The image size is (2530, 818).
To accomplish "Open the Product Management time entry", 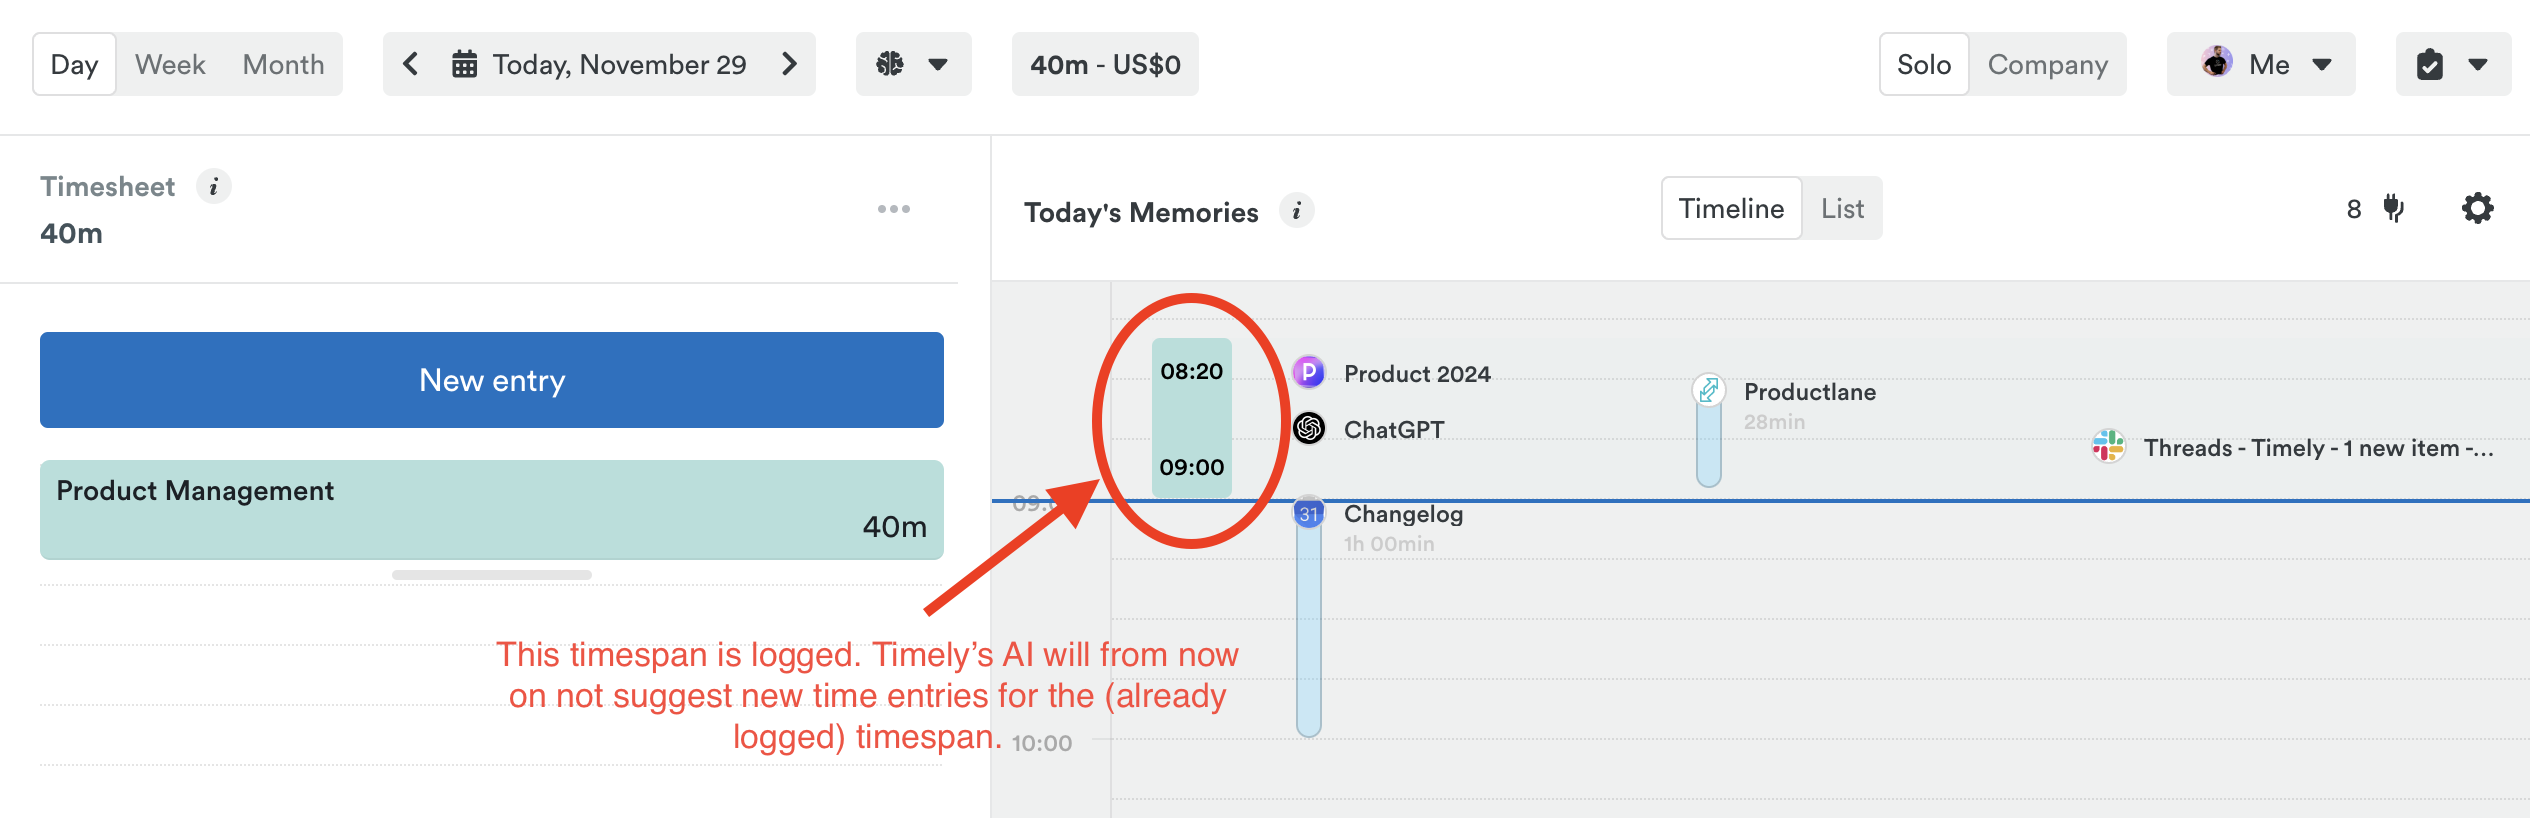I will click(x=491, y=509).
